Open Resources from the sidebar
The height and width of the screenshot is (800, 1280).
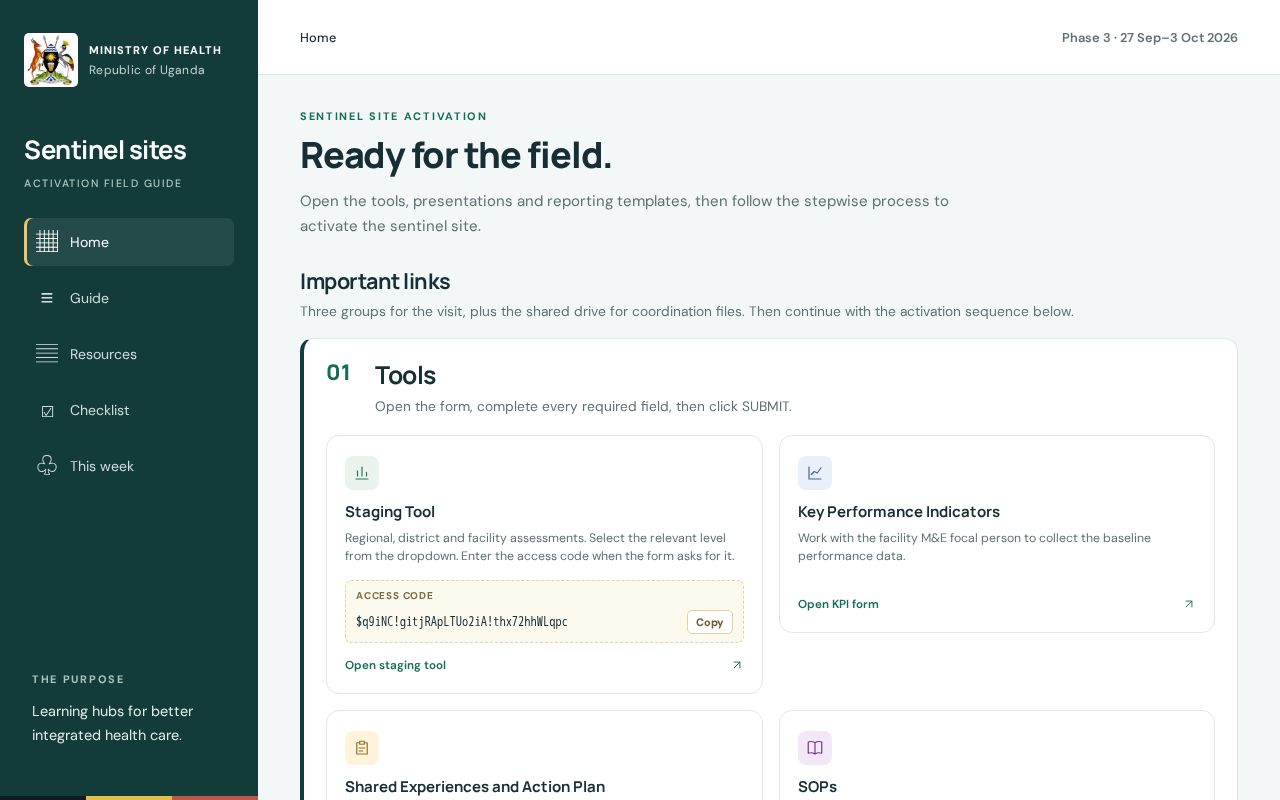pyautogui.click(x=129, y=354)
